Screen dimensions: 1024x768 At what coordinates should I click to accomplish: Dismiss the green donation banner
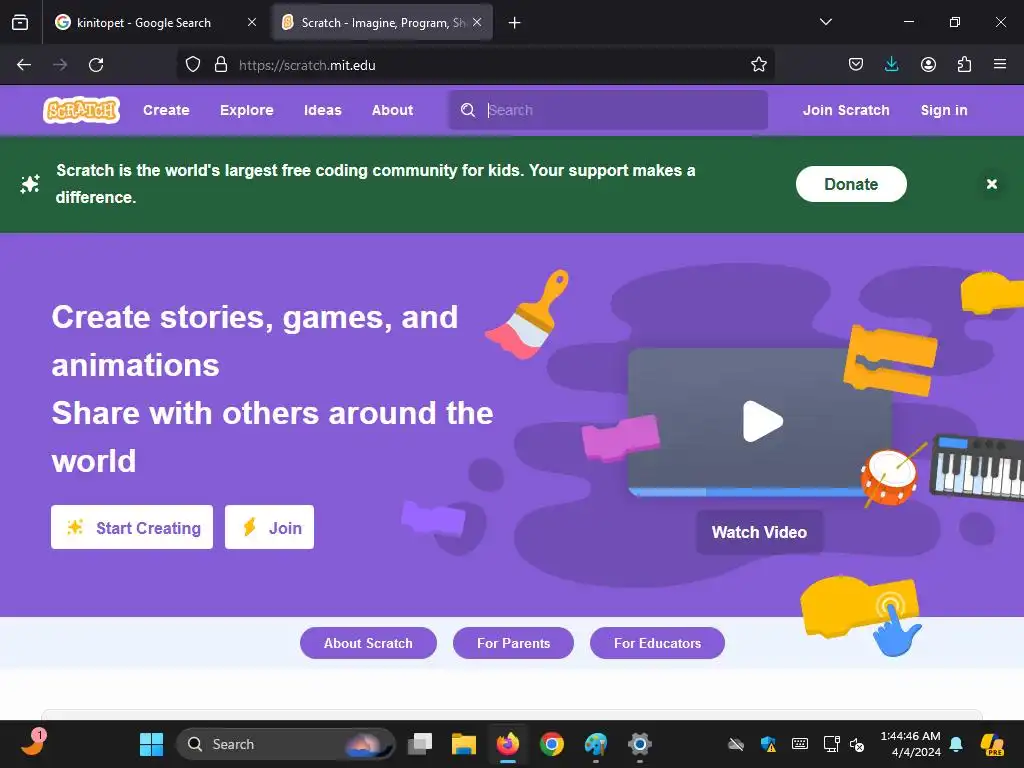991,184
